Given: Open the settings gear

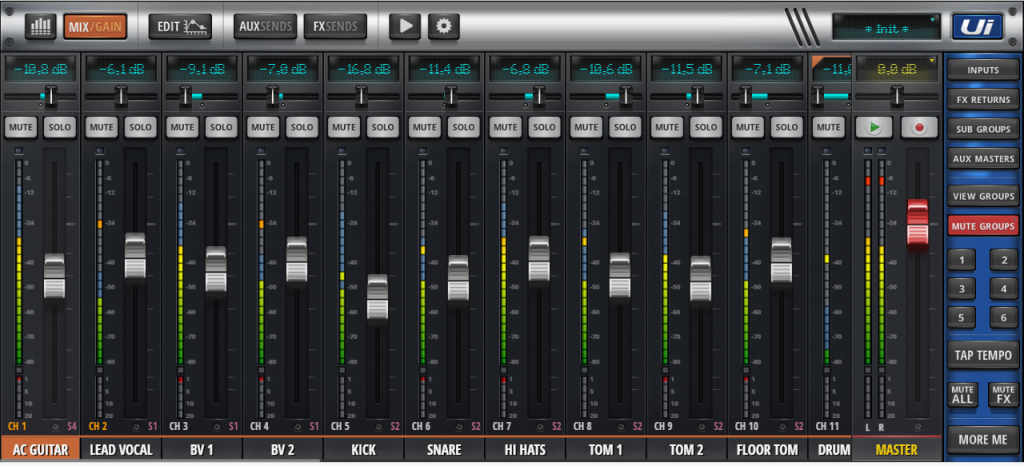Looking at the screenshot, I should click(444, 26).
